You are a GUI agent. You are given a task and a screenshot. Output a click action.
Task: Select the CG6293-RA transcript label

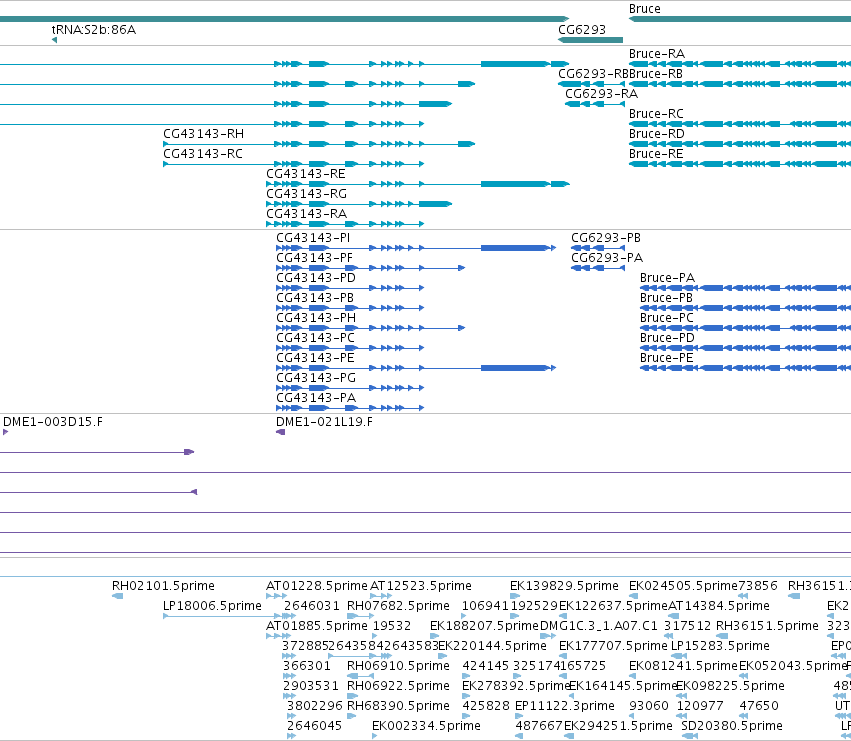pos(601,94)
